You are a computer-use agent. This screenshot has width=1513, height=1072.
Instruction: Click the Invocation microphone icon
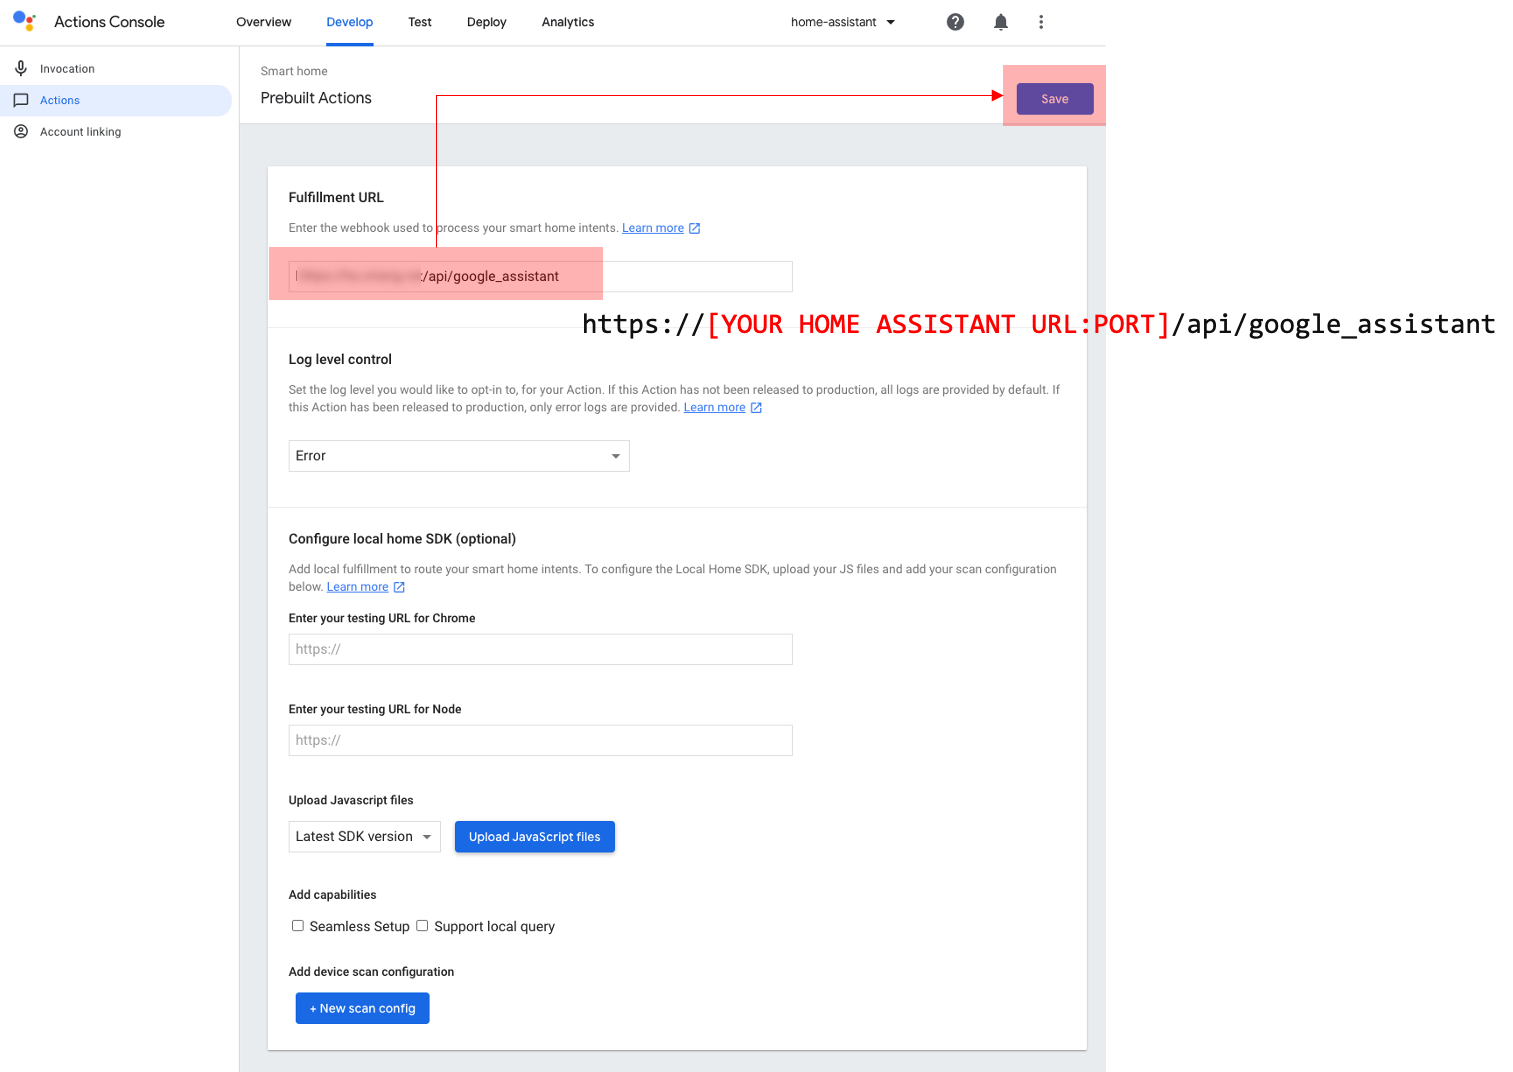21,68
